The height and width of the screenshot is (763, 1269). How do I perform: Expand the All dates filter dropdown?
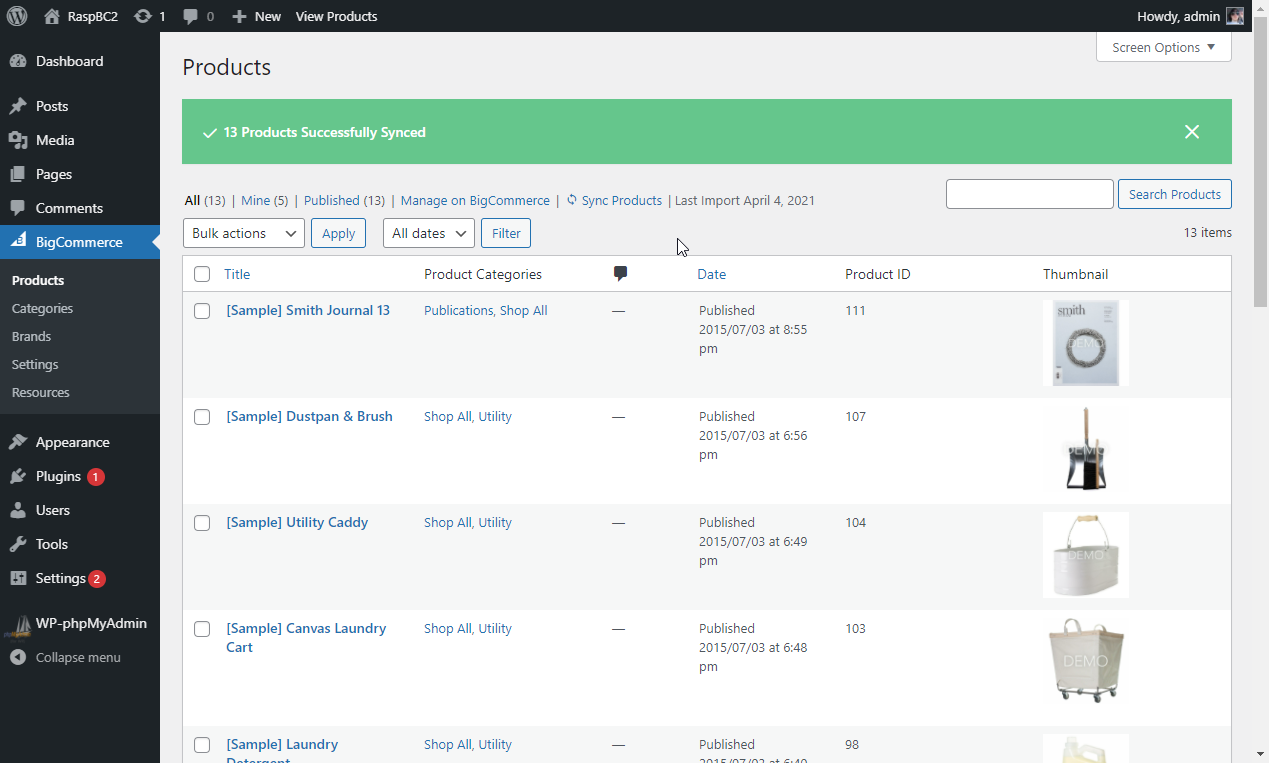[428, 233]
